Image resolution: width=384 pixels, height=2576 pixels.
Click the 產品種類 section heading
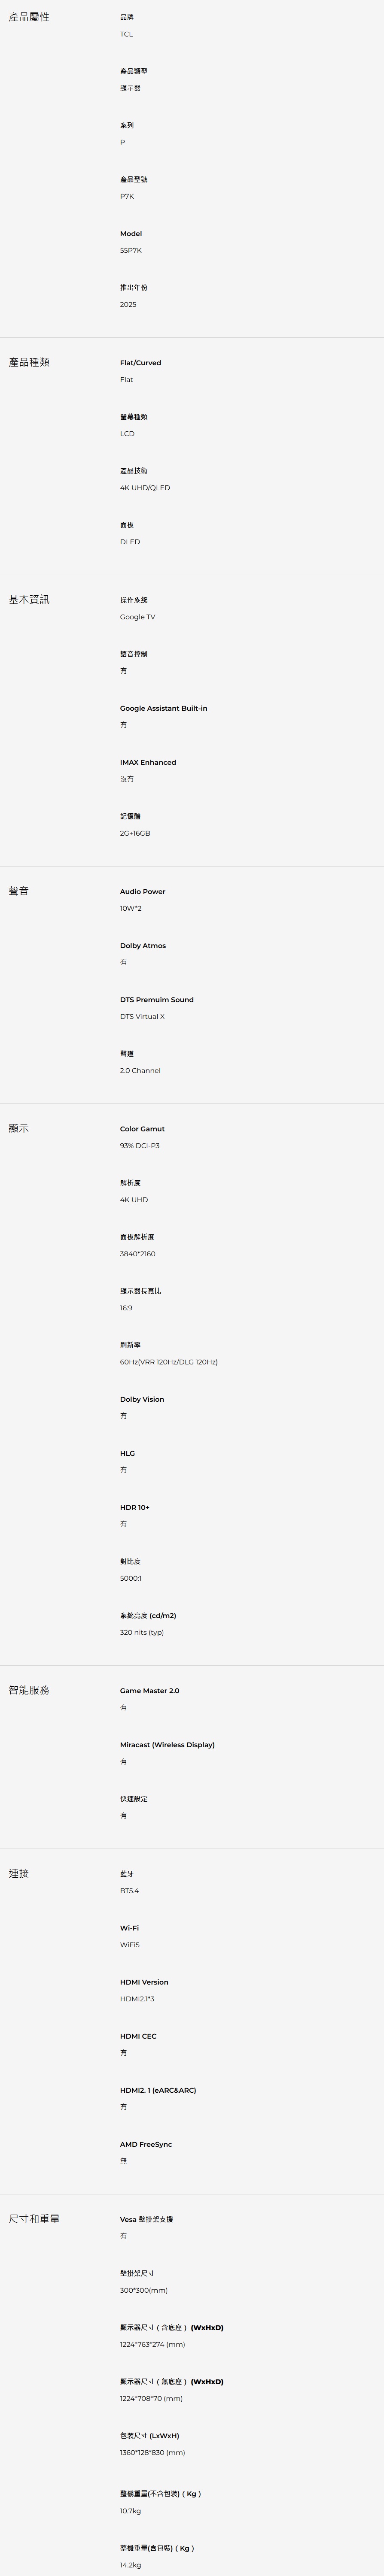(x=29, y=362)
